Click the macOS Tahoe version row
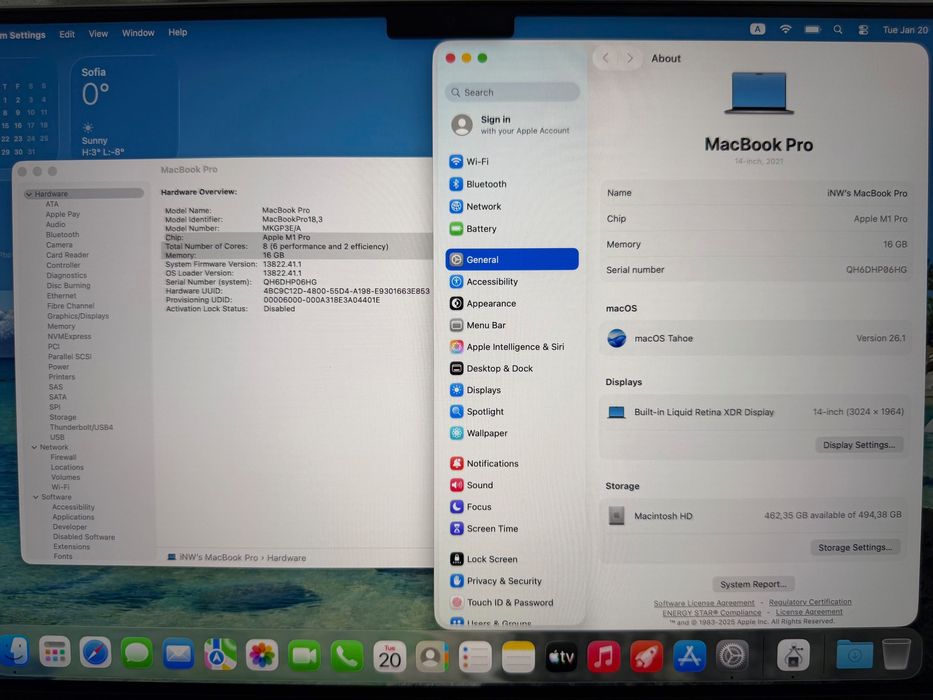The height and width of the screenshot is (700, 933). pos(756,338)
